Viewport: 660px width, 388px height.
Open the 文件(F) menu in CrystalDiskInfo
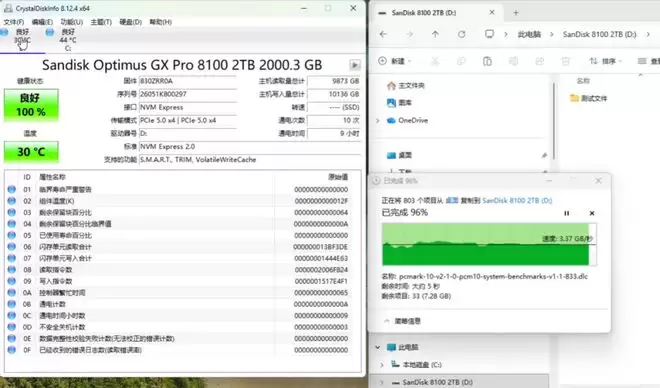tap(13, 22)
